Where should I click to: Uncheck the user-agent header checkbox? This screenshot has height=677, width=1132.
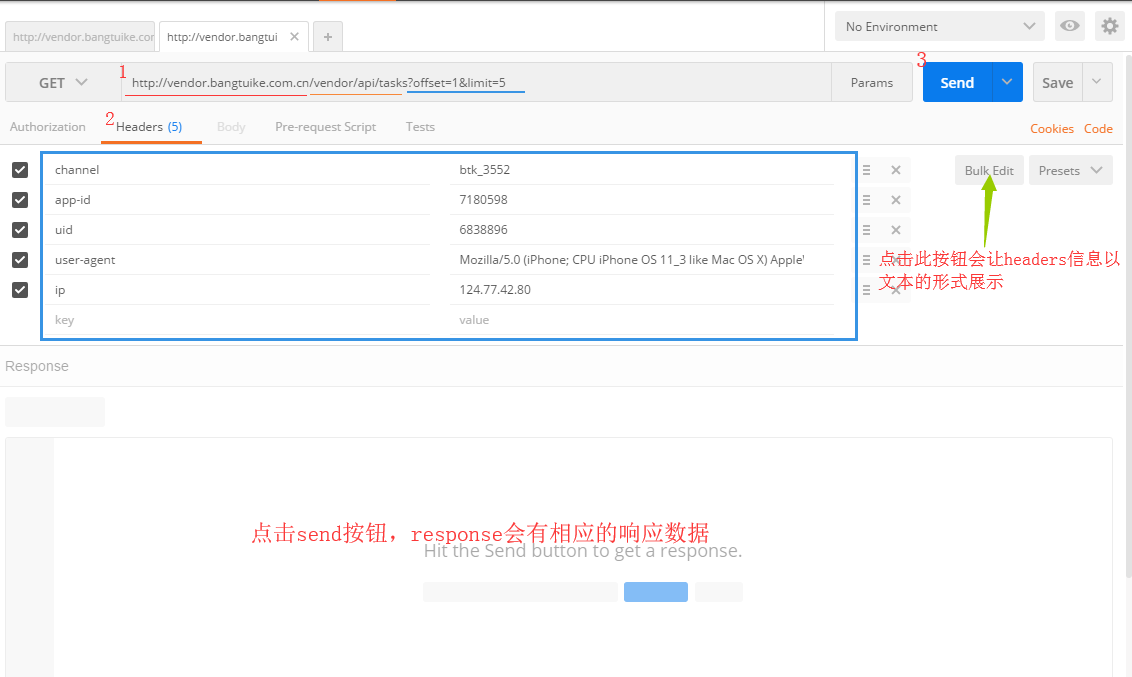(20, 260)
